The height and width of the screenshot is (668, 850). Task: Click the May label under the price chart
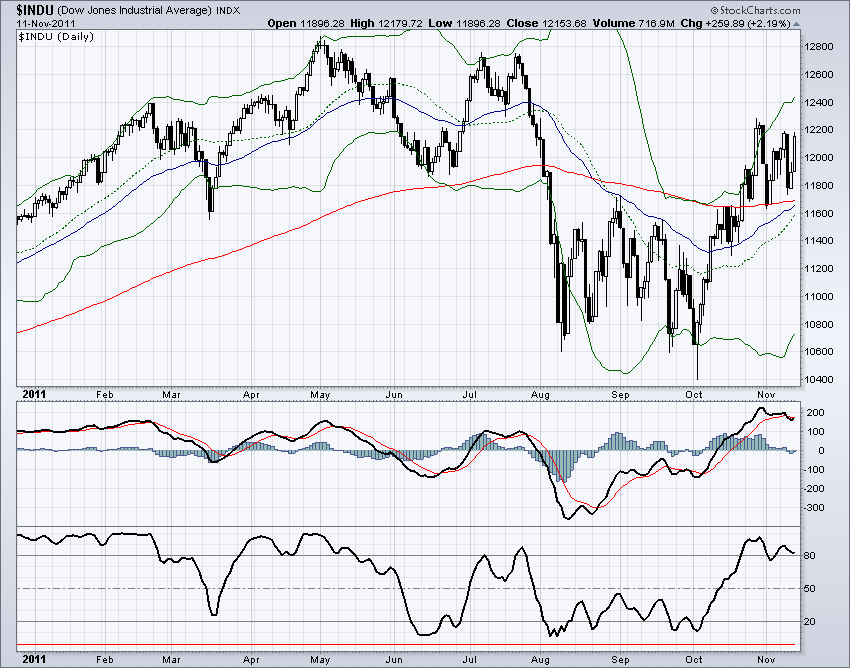click(x=320, y=395)
